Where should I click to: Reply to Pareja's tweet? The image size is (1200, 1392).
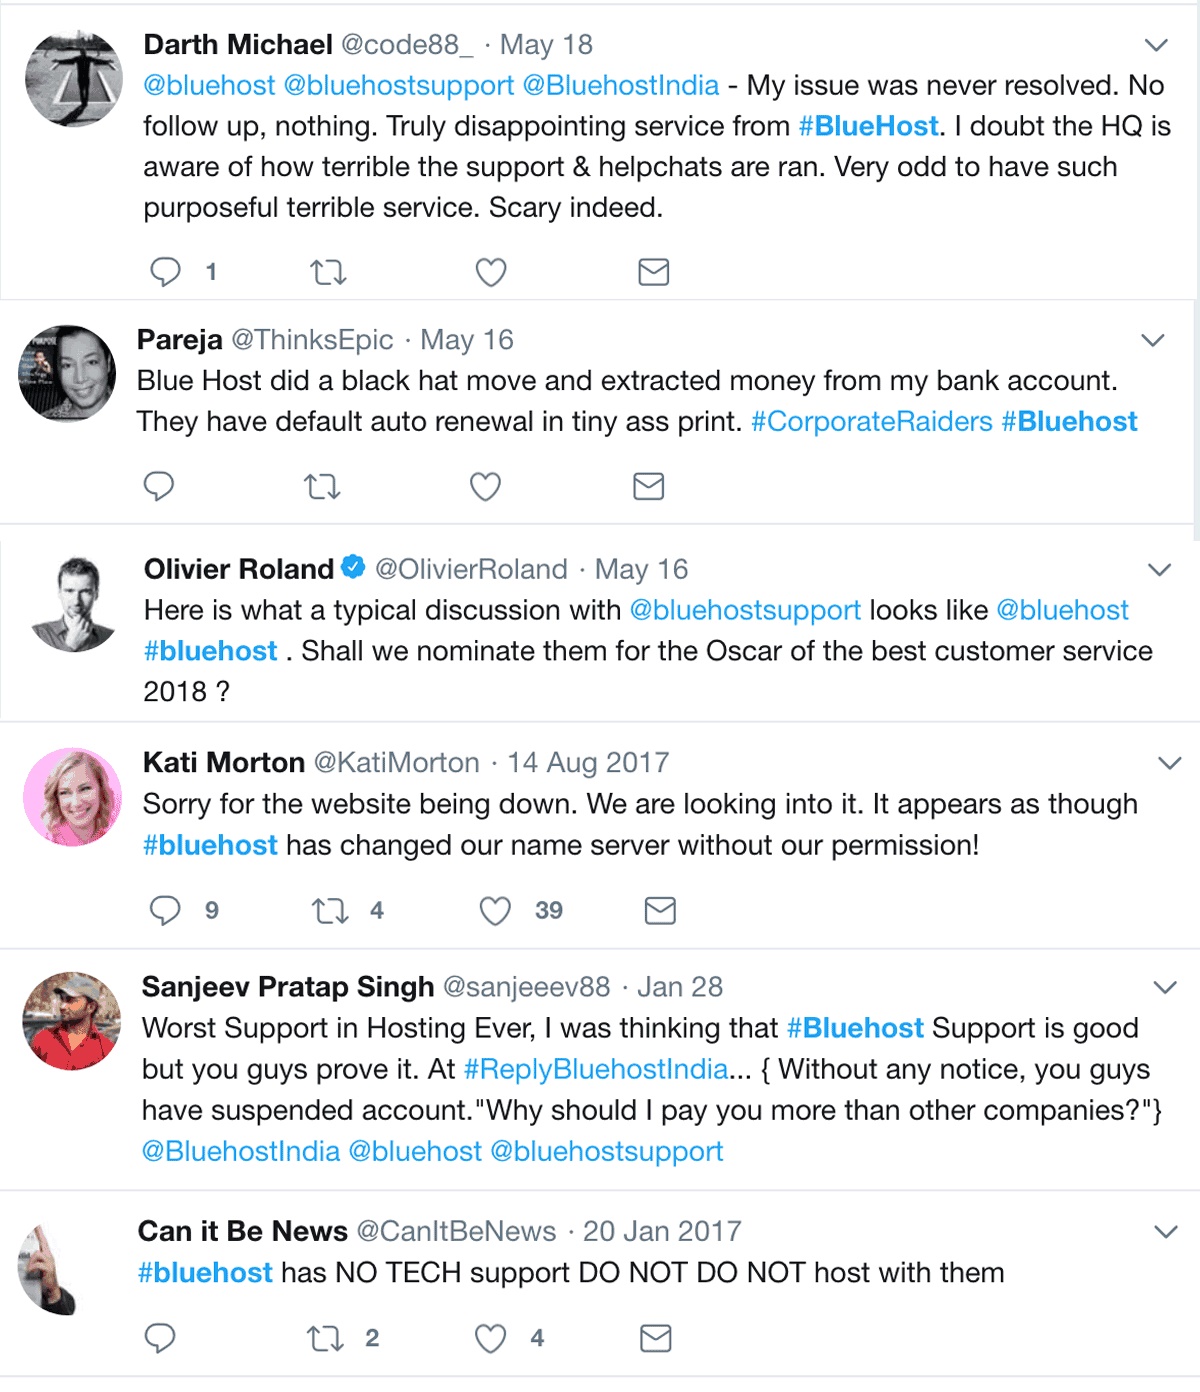click(159, 487)
